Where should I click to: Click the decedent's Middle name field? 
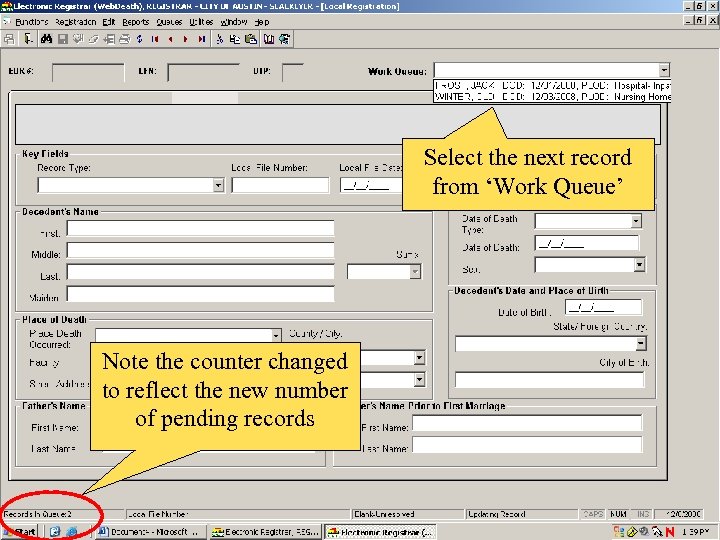[x=201, y=250]
